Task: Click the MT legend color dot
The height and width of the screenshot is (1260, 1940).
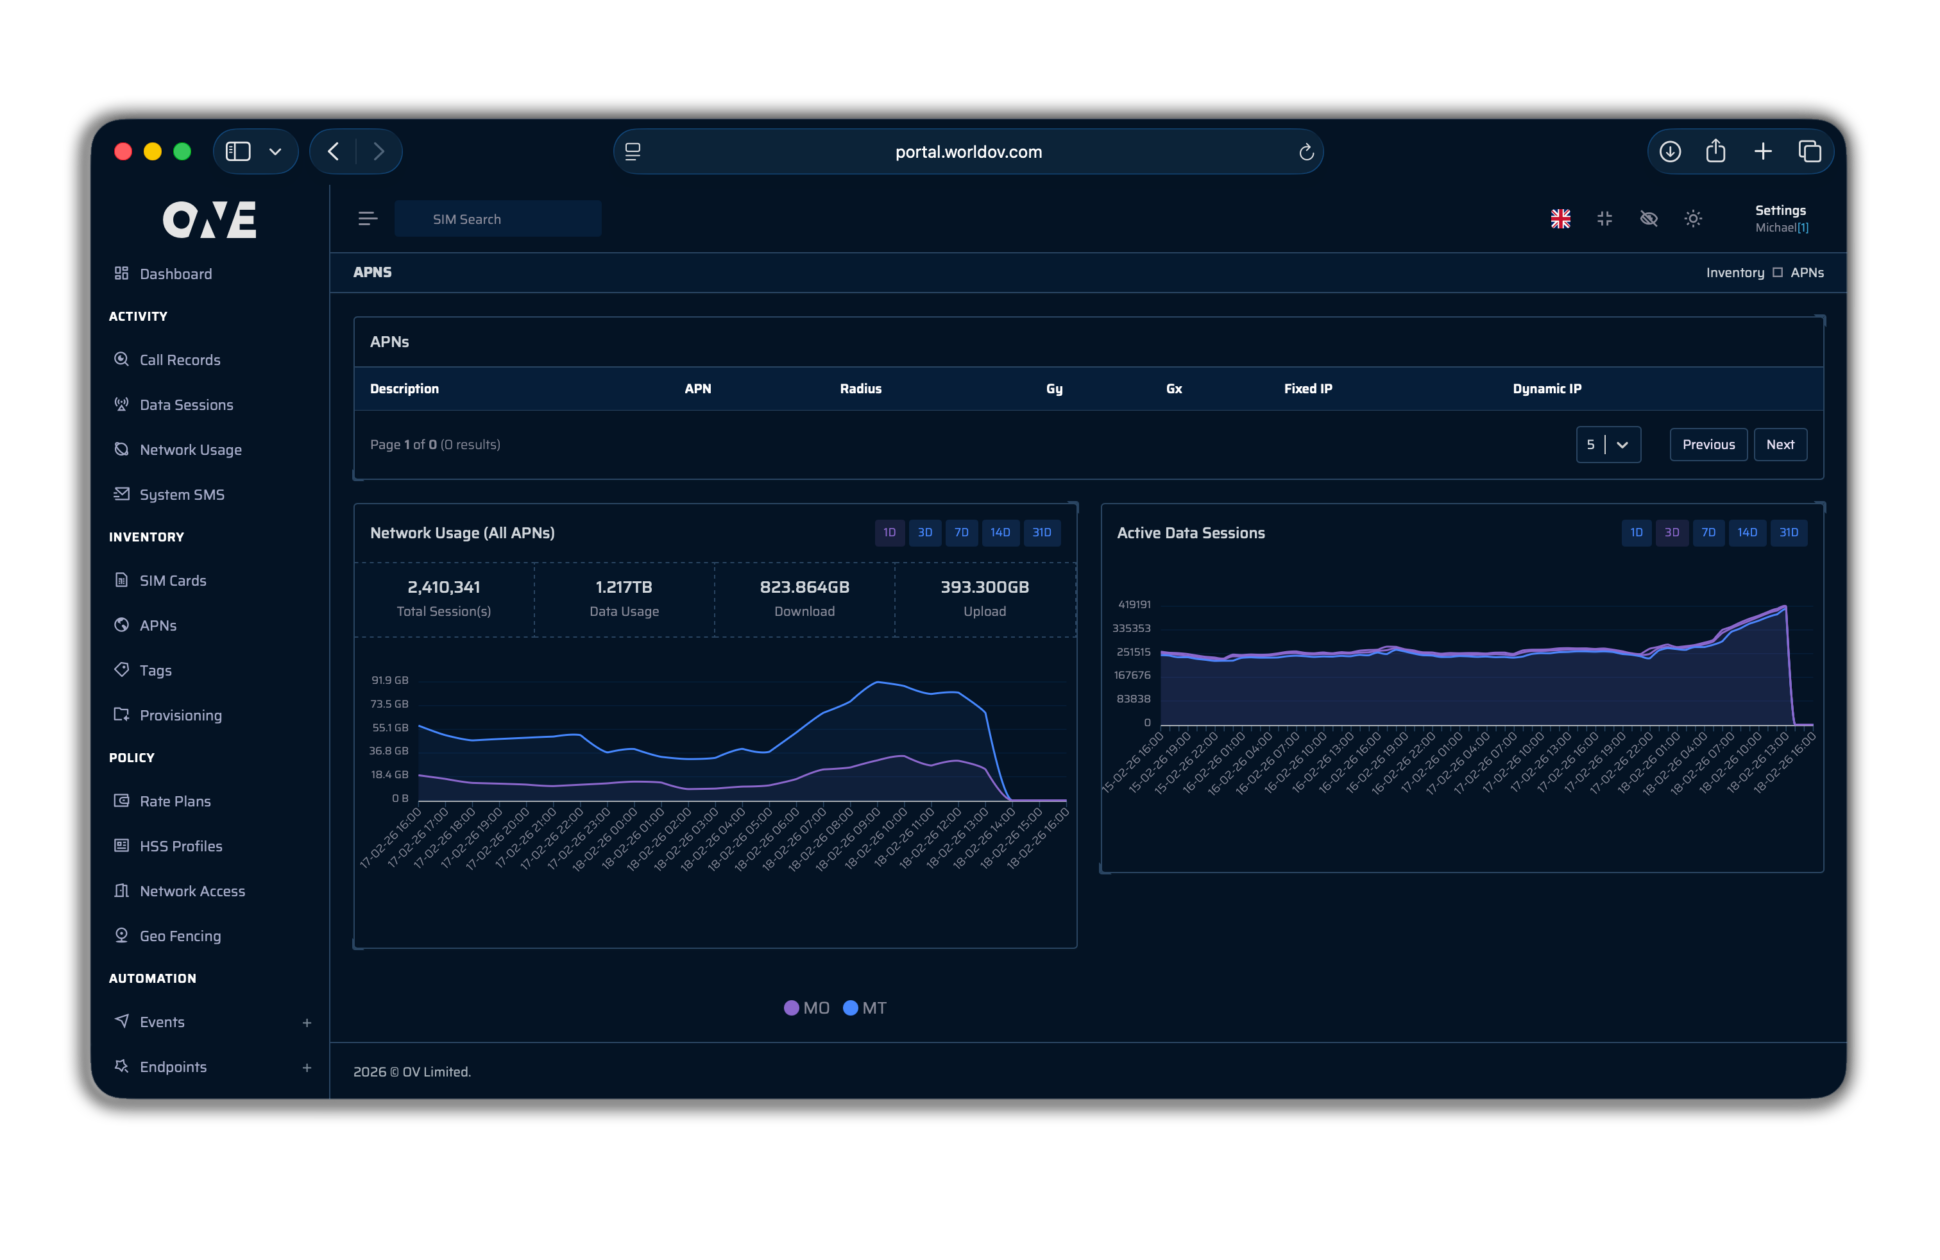Action: pos(850,1008)
